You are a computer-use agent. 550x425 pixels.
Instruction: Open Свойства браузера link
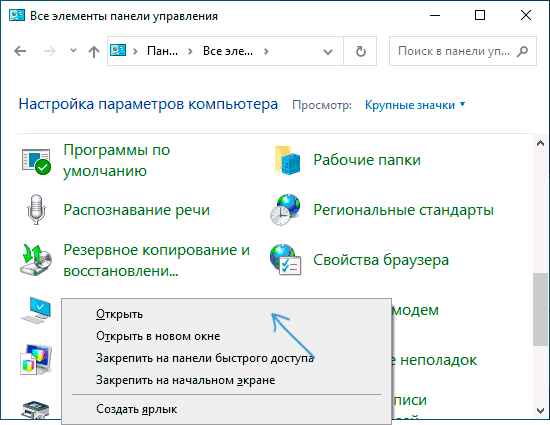coord(381,260)
